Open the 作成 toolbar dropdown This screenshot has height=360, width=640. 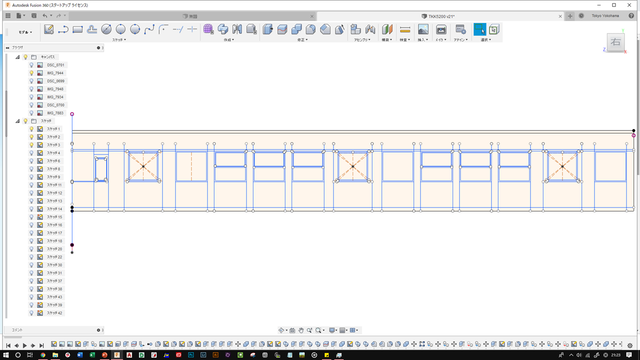coord(229,40)
